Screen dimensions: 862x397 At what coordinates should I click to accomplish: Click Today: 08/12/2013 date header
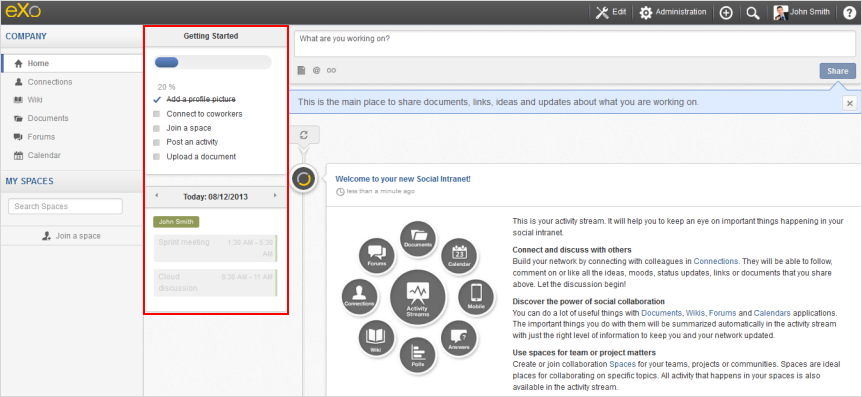click(x=216, y=196)
